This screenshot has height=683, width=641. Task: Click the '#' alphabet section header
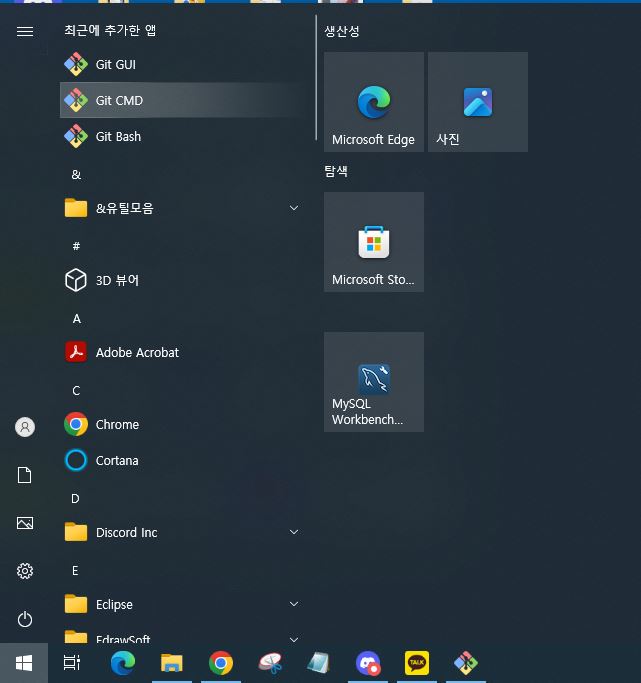76,246
